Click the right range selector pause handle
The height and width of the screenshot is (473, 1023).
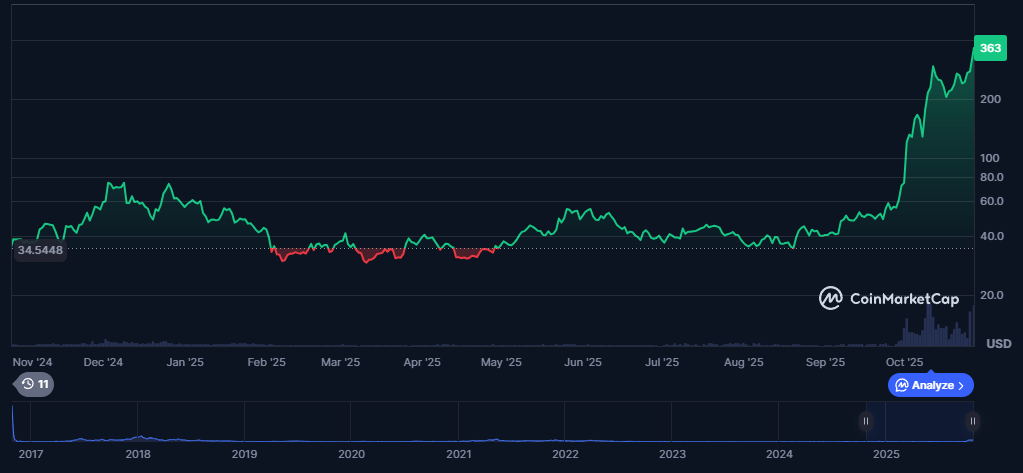pos(972,421)
